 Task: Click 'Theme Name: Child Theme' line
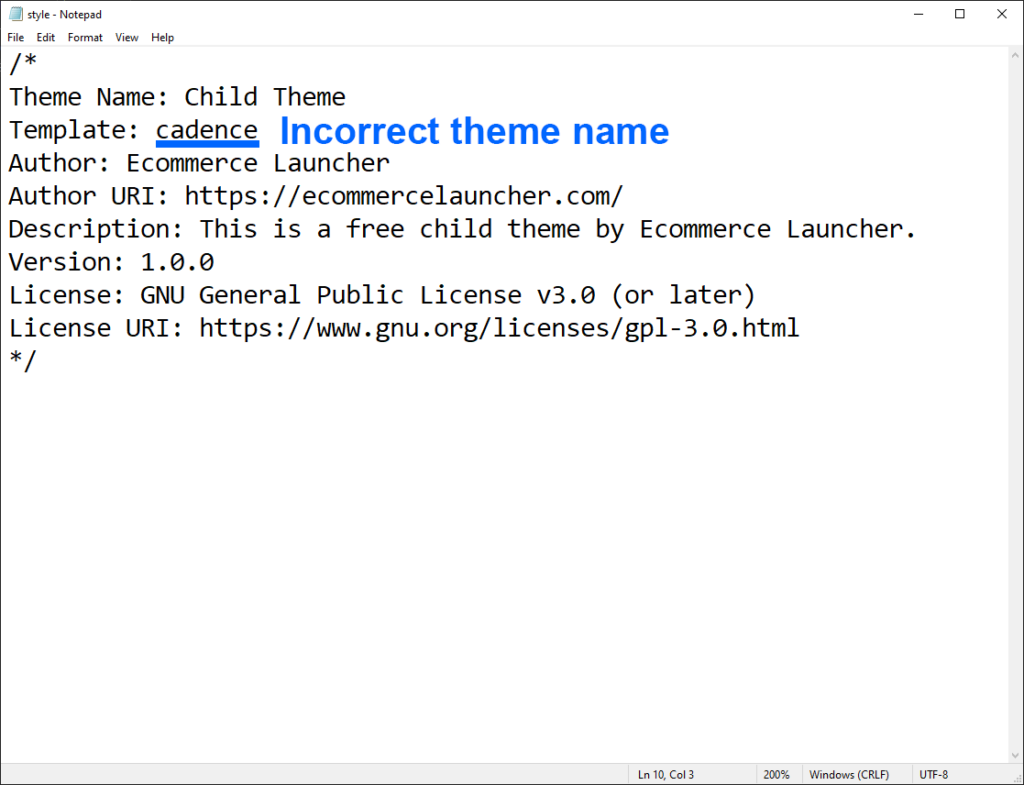tap(177, 97)
